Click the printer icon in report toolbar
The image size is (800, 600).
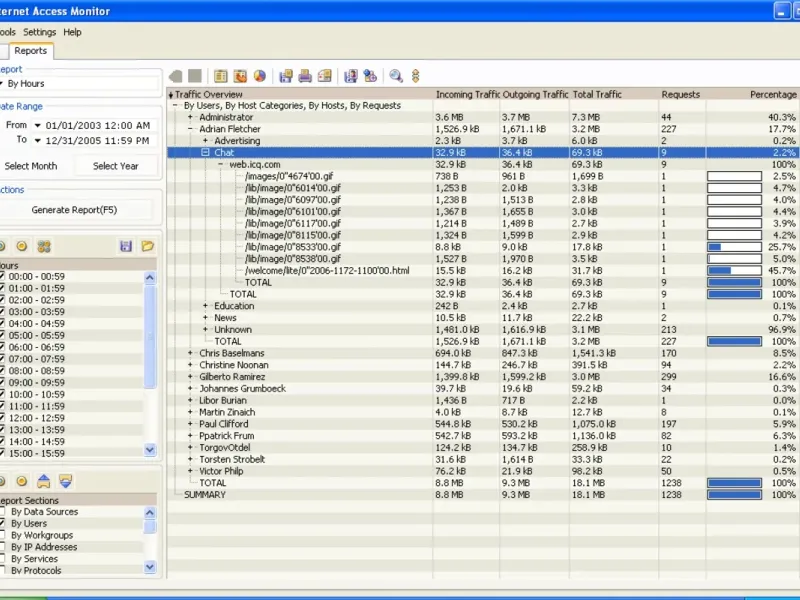tap(305, 75)
